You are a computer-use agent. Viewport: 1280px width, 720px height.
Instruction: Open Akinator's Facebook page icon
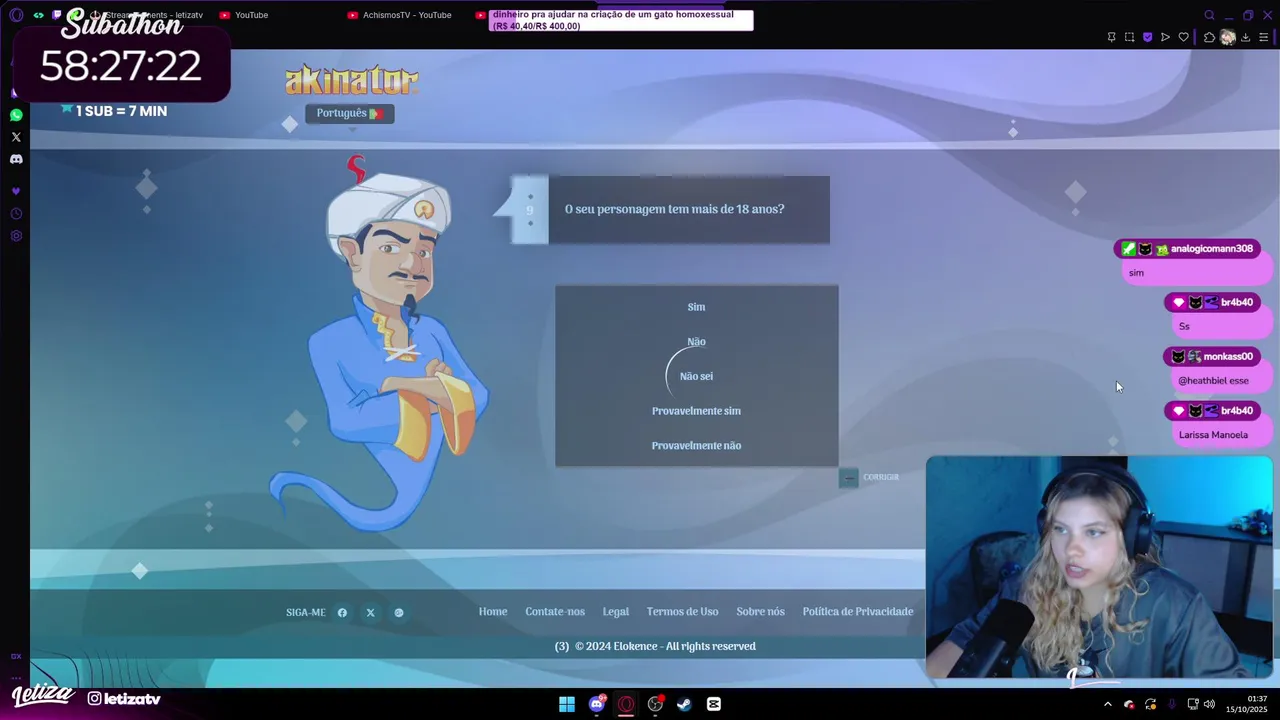[342, 613]
